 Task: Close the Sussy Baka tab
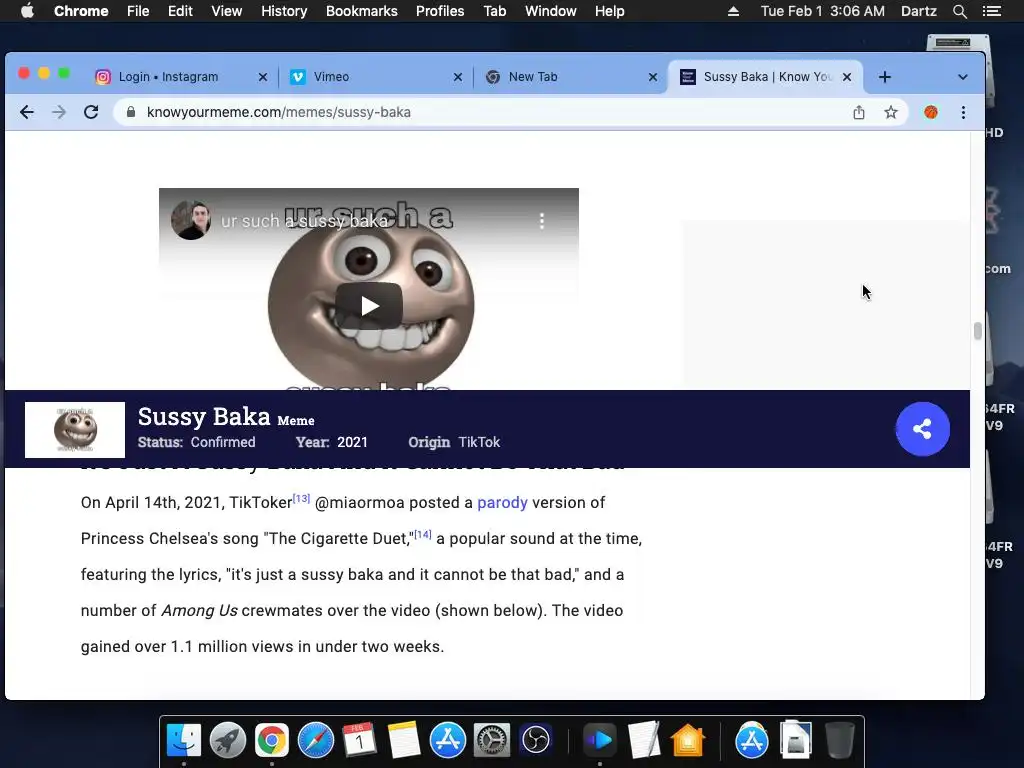pyautogui.click(x=847, y=77)
